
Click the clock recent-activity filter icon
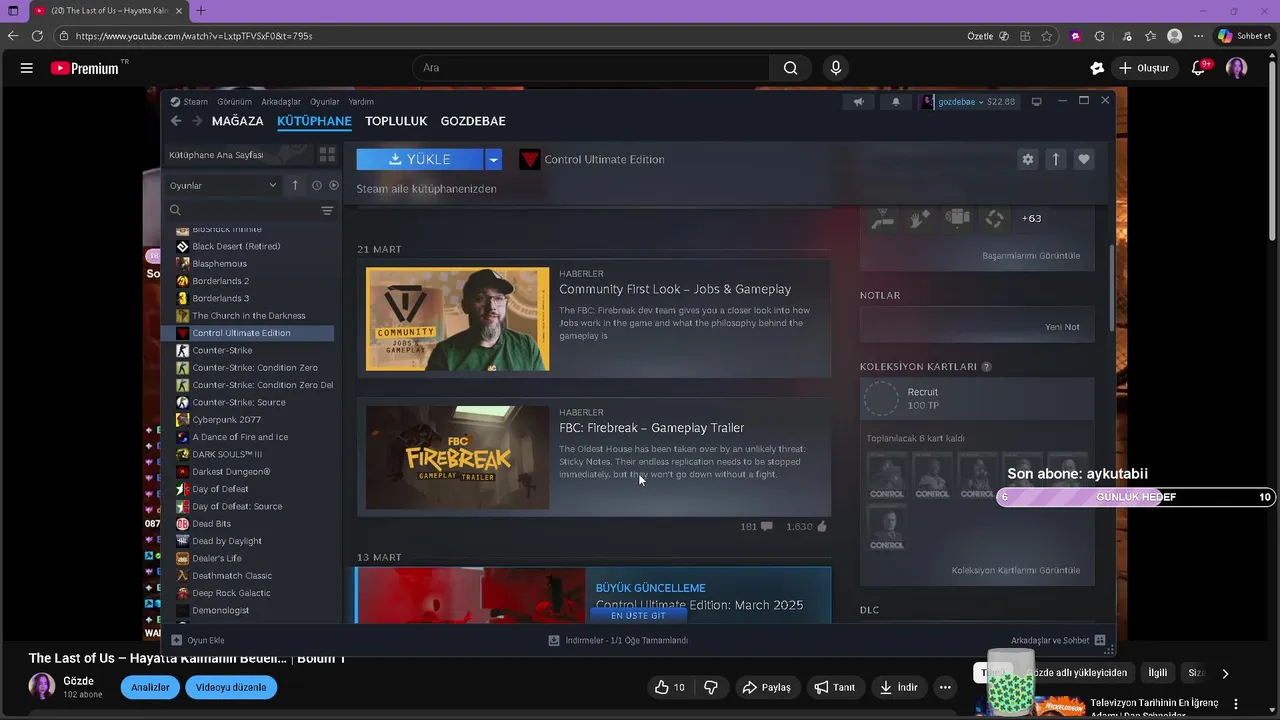316,185
